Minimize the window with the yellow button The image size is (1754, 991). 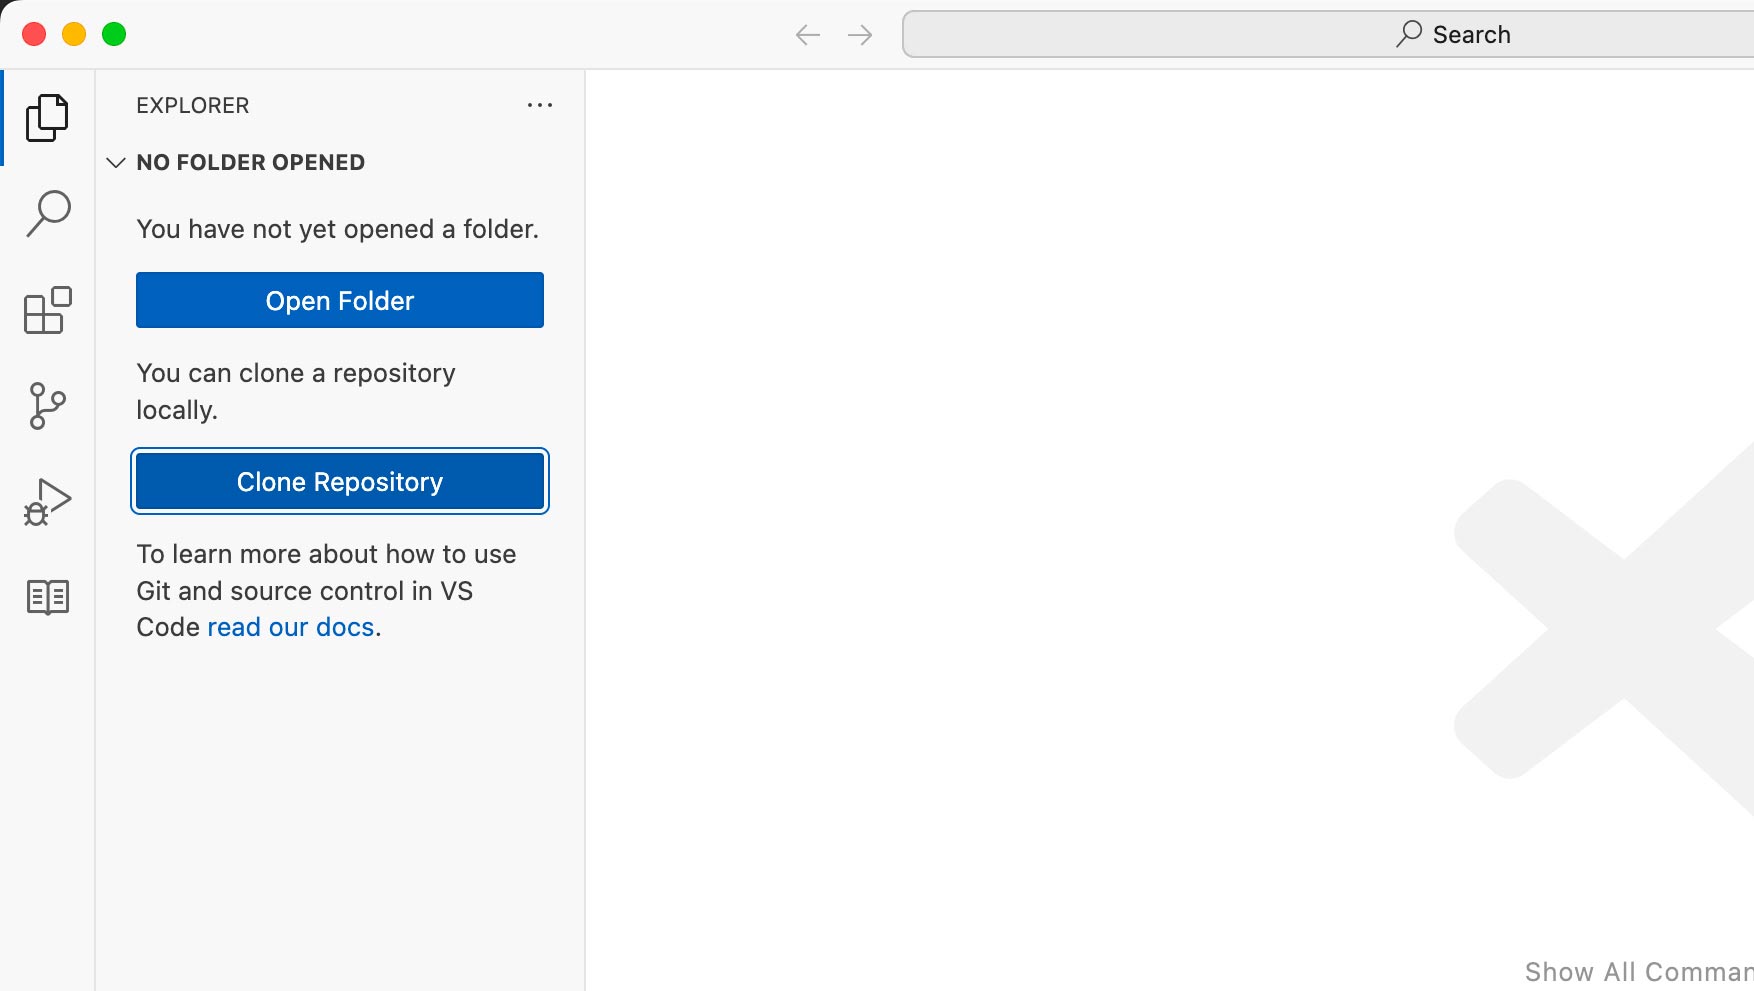point(74,34)
